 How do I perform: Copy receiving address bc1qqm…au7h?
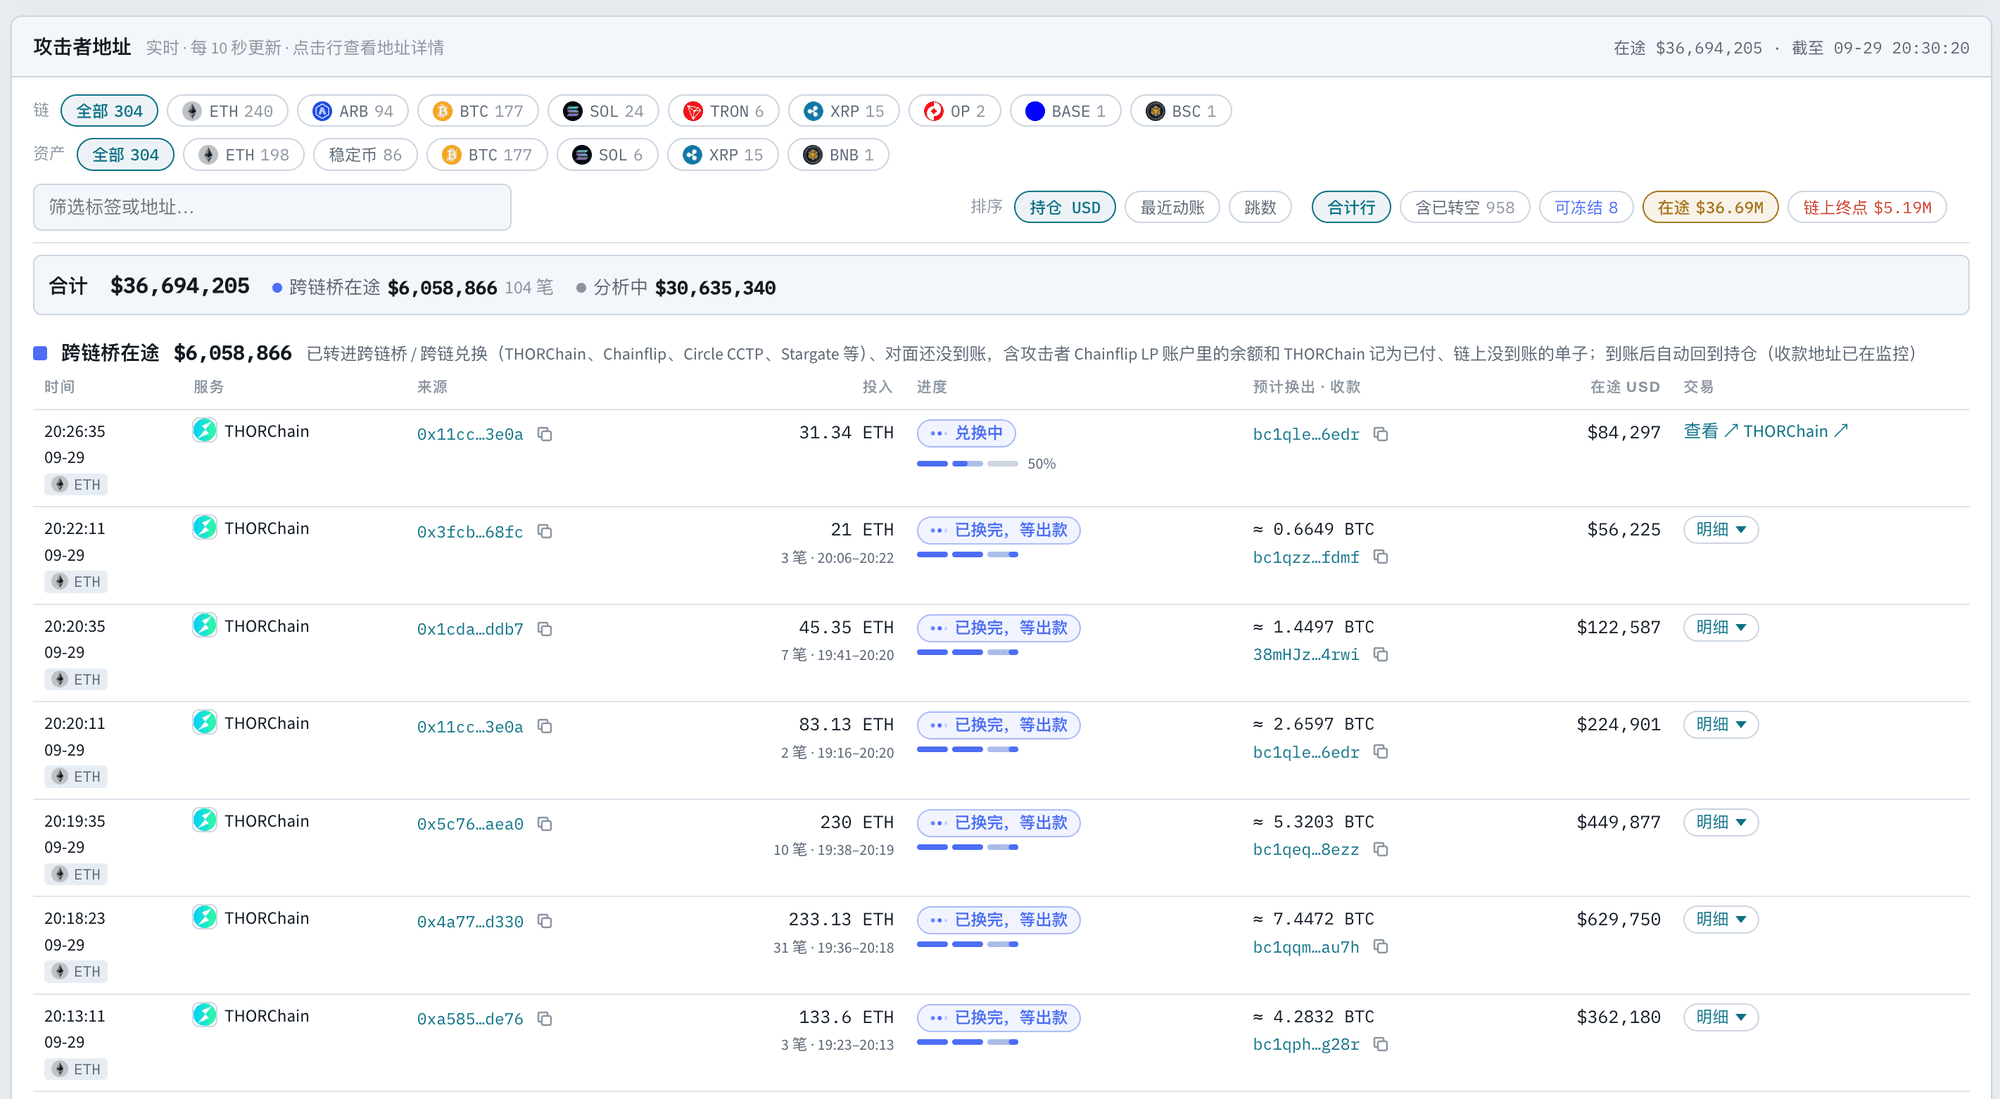1381,947
